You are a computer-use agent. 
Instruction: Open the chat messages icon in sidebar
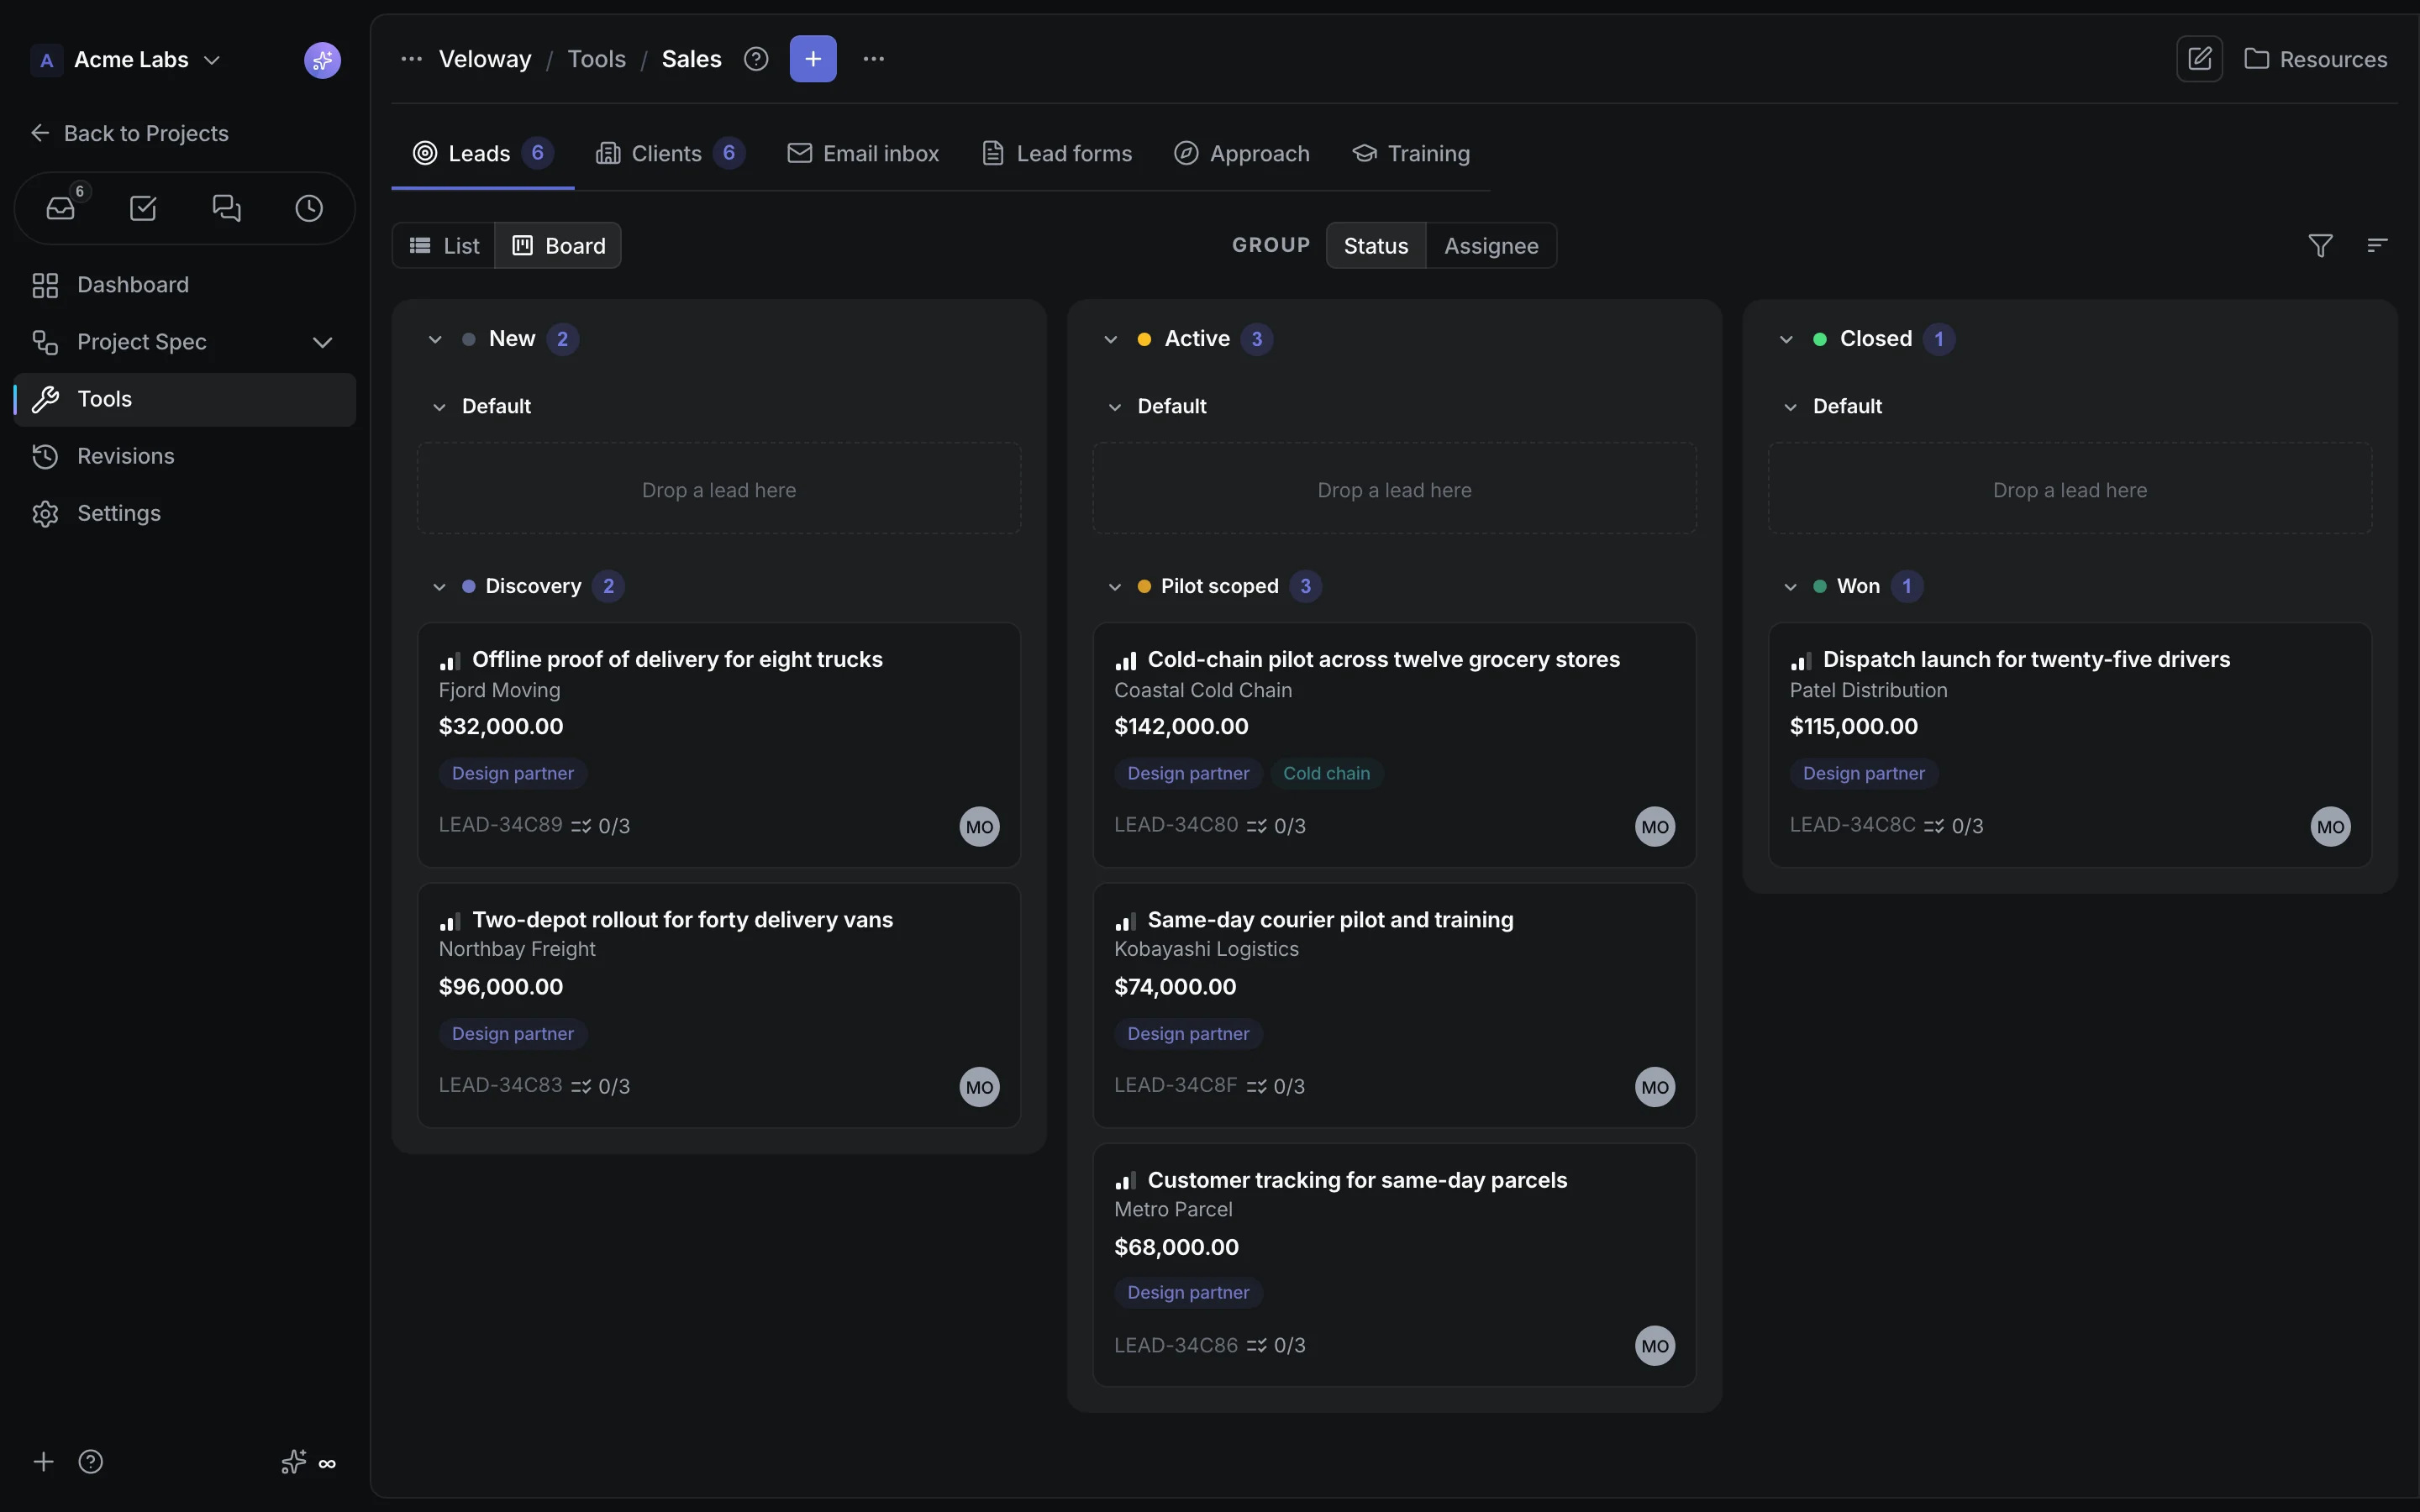(227, 208)
